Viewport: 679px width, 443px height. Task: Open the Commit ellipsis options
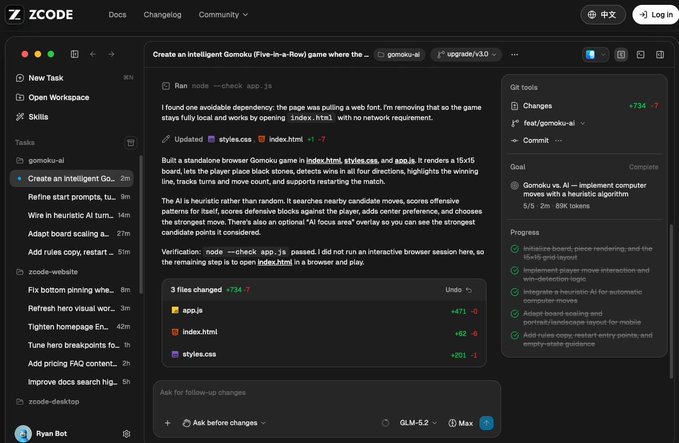(559, 141)
